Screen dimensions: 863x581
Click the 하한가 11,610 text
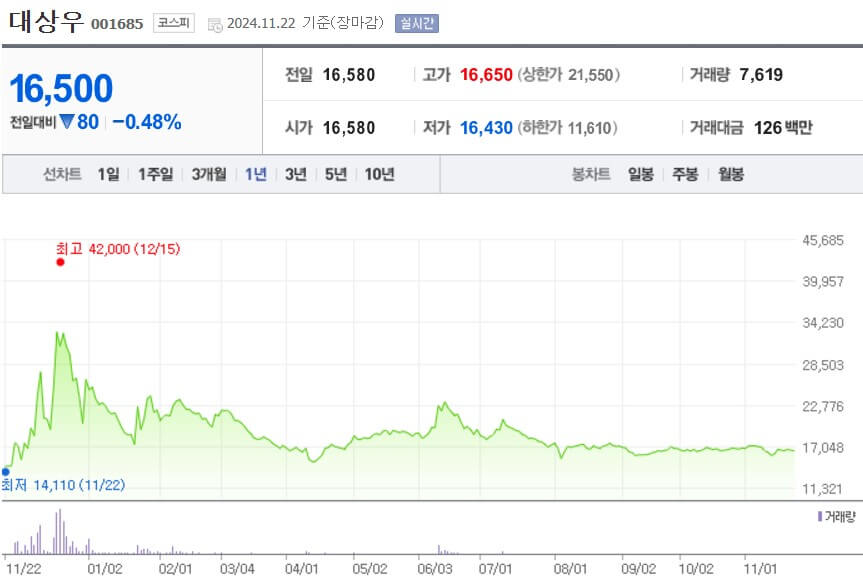point(567,128)
